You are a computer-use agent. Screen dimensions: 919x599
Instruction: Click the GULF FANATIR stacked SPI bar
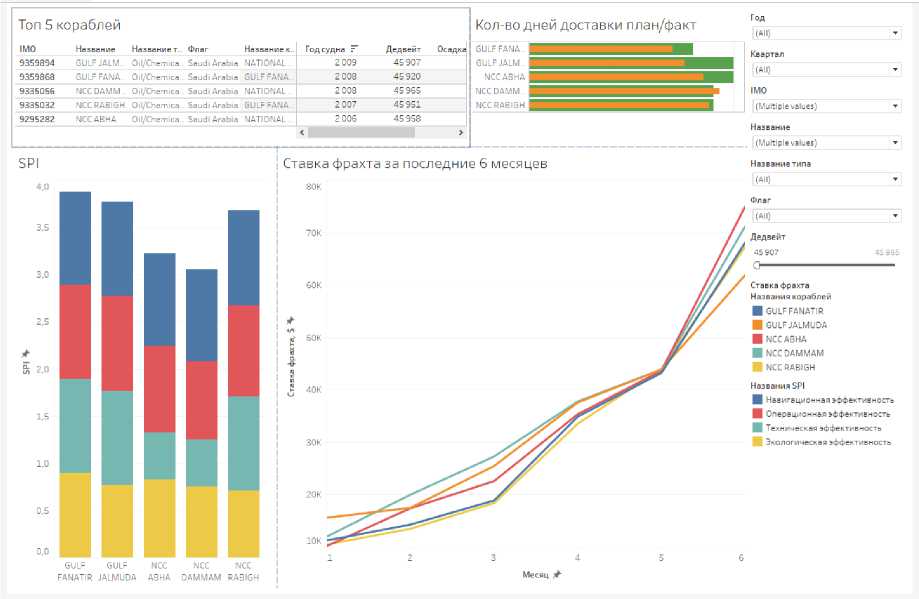pos(75,374)
